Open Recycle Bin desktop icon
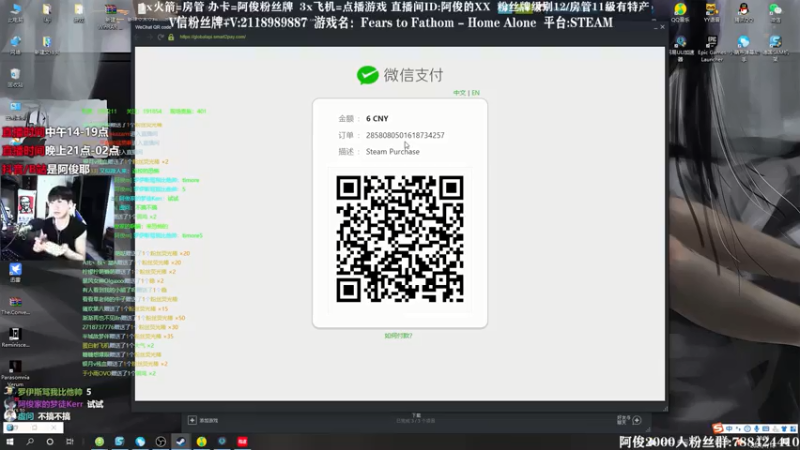Image resolution: width=800 pixels, height=450 pixels. 15,78
